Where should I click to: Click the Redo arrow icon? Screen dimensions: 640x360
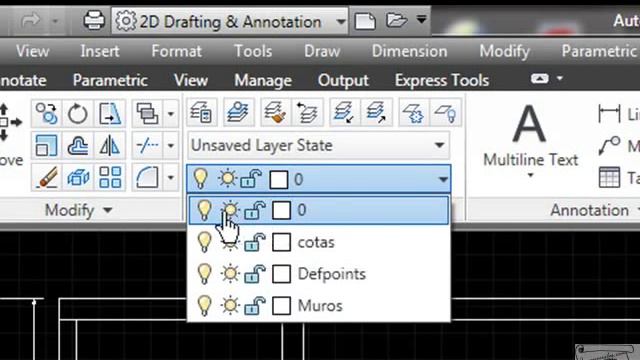[31, 20]
